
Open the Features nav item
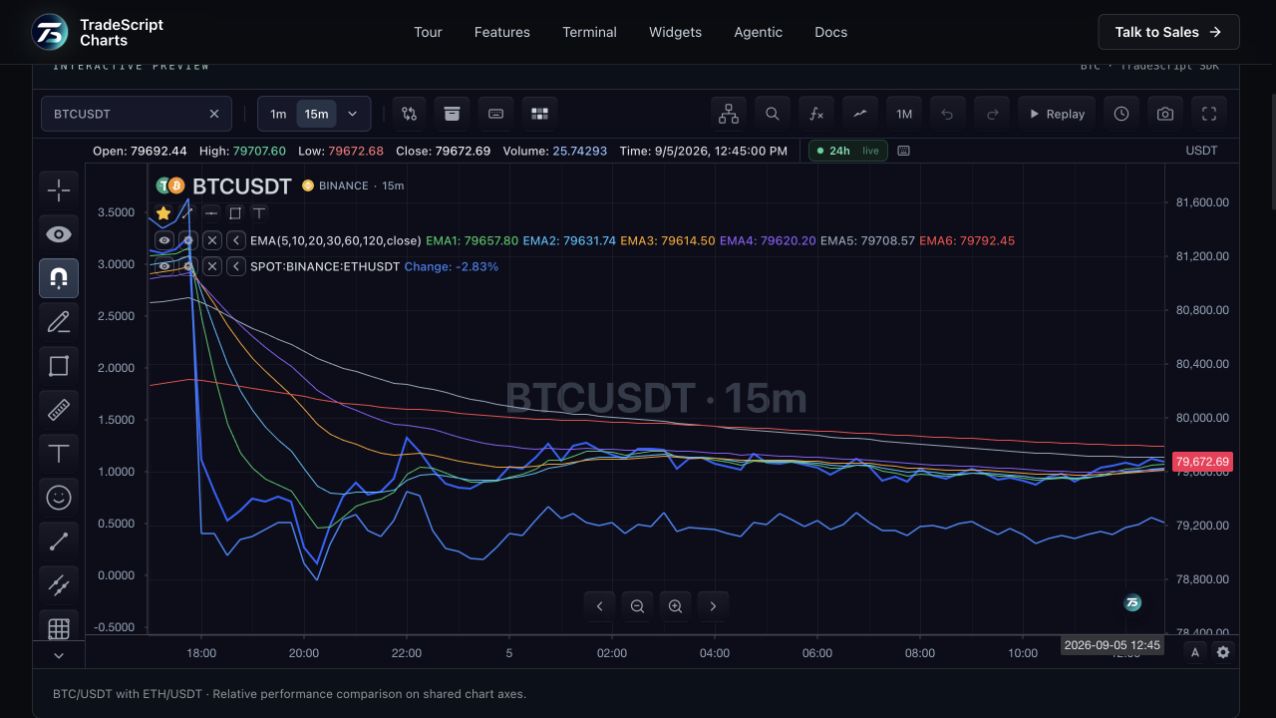pyautogui.click(x=502, y=32)
